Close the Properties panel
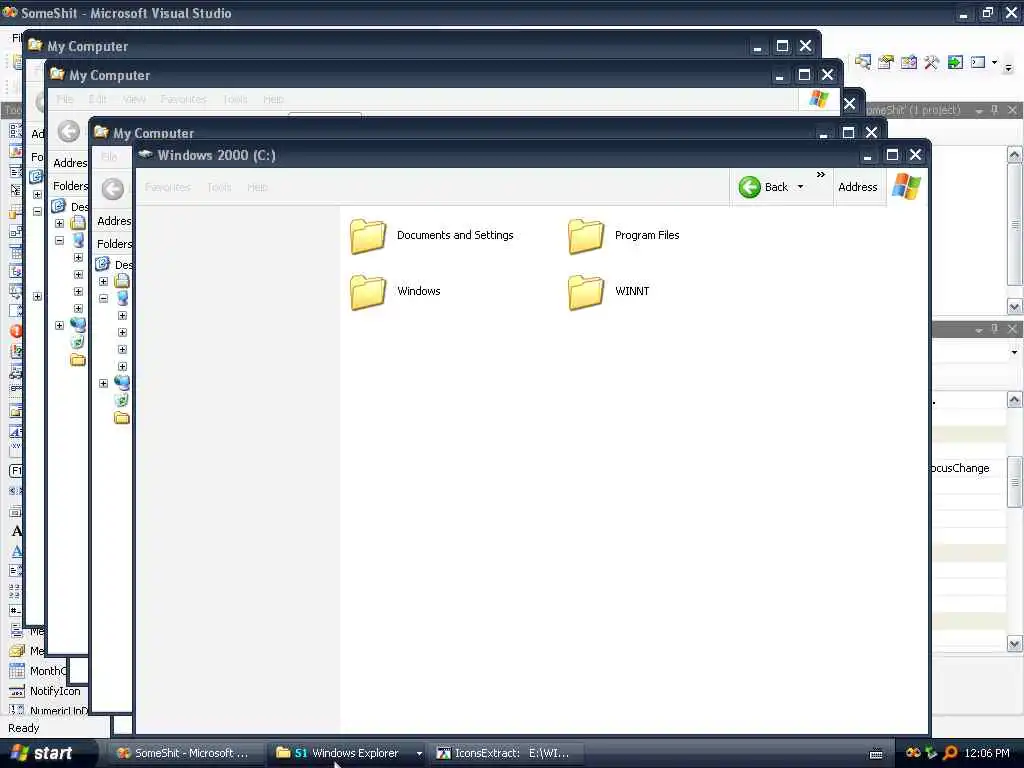Screen dimensions: 1024x768 click(1012, 329)
